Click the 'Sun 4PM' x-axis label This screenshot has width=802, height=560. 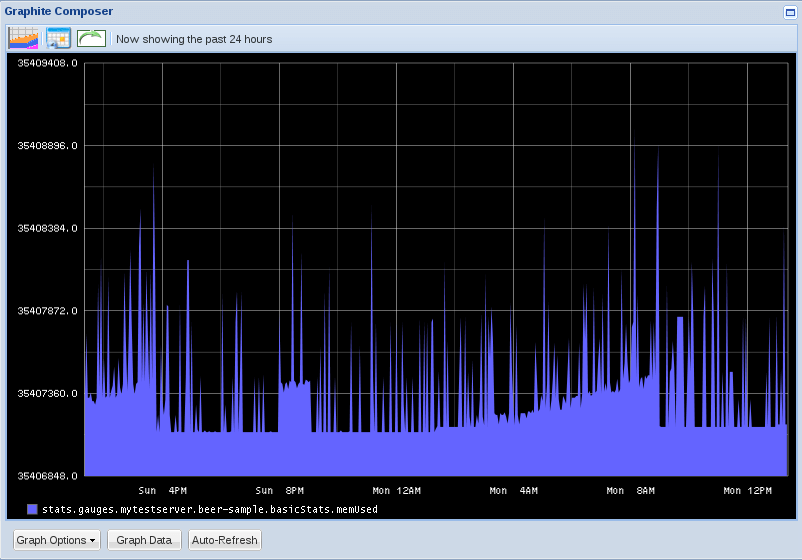point(162,491)
